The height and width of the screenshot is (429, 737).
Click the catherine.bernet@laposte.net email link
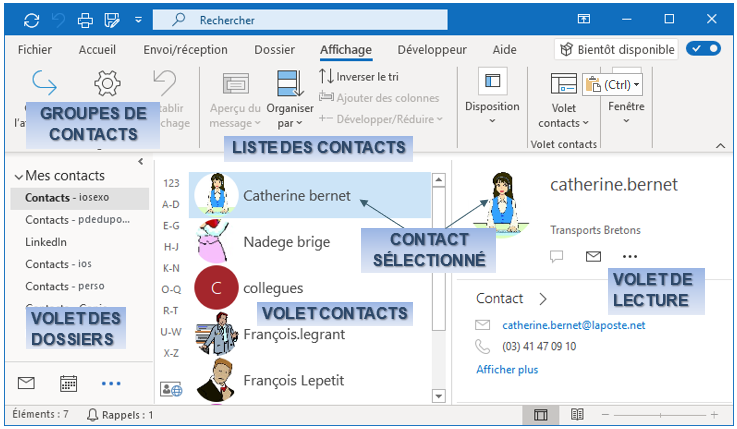[x=573, y=325]
